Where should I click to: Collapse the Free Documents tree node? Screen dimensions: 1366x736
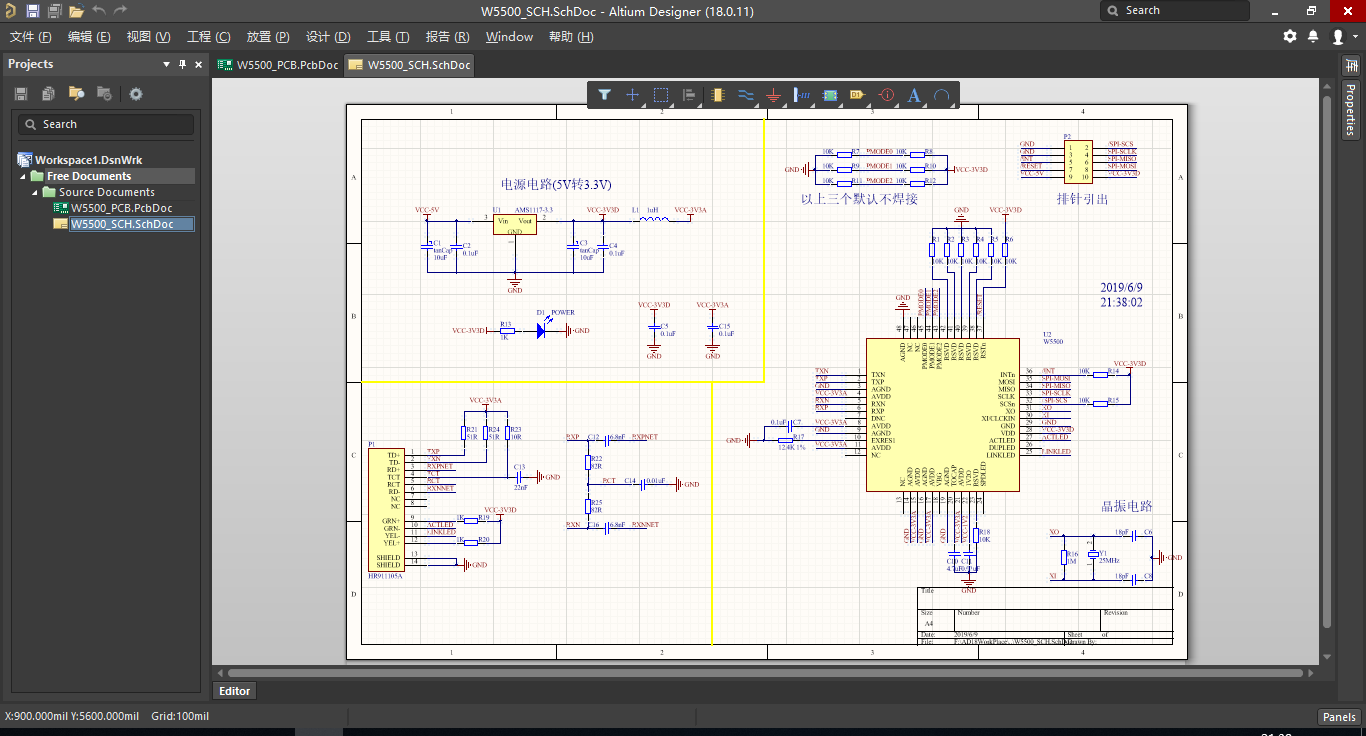click(24, 176)
